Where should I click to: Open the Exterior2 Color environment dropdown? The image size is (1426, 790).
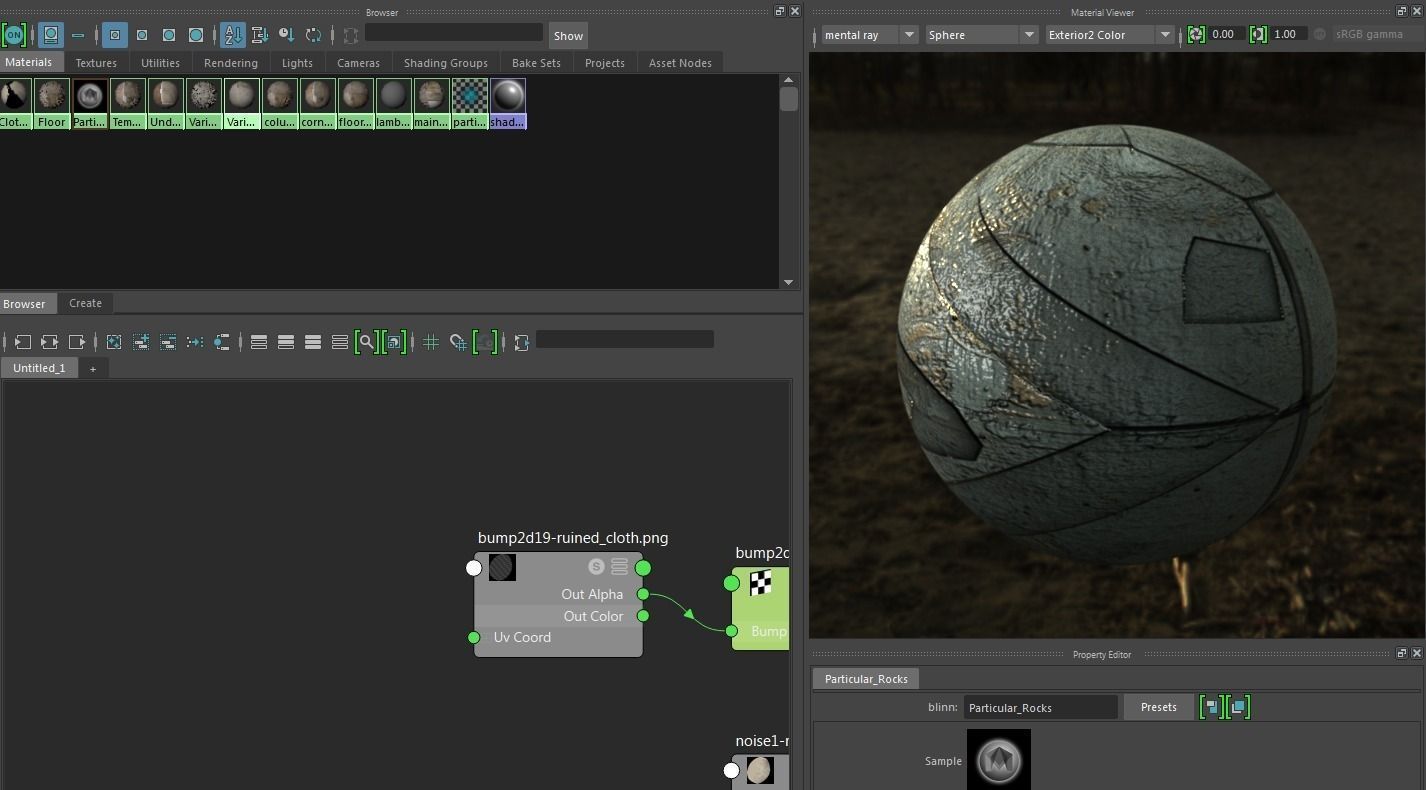pos(1110,35)
